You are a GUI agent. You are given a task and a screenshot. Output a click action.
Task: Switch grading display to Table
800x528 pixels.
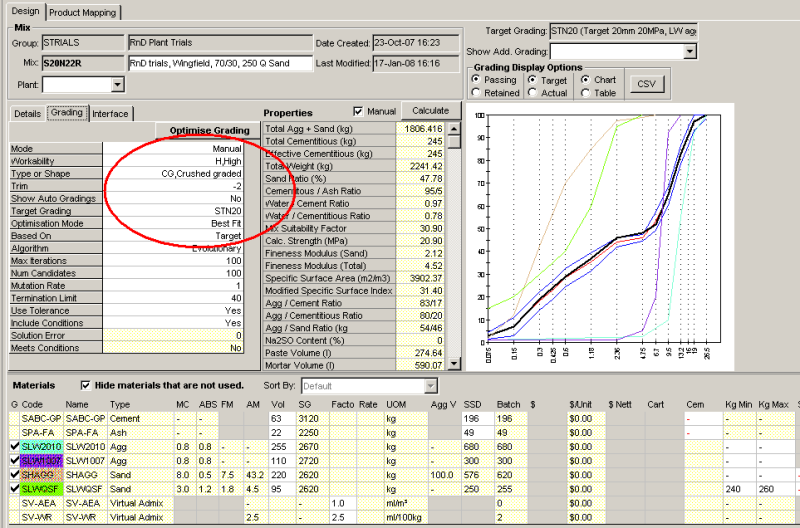(585, 93)
